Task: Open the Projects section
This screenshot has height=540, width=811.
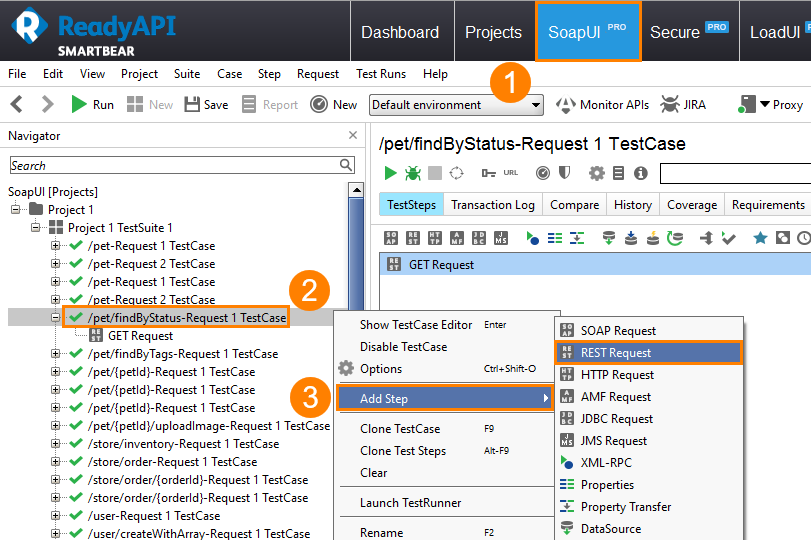Action: 493,32
